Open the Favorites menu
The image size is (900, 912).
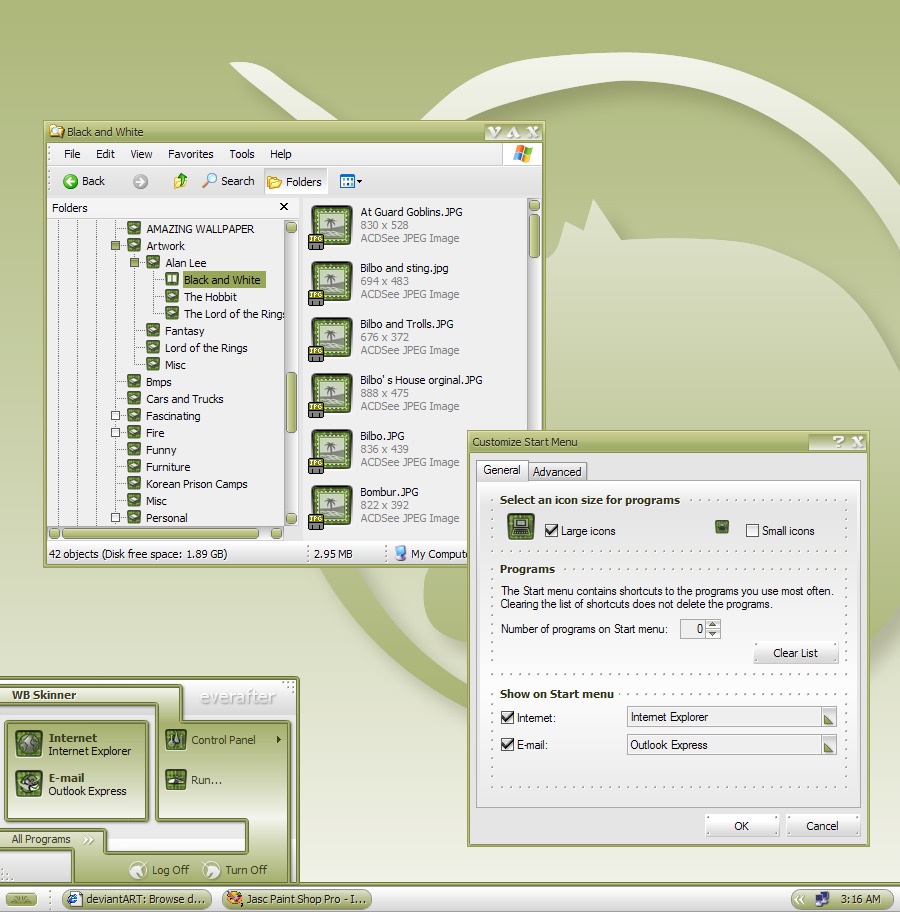click(x=190, y=154)
